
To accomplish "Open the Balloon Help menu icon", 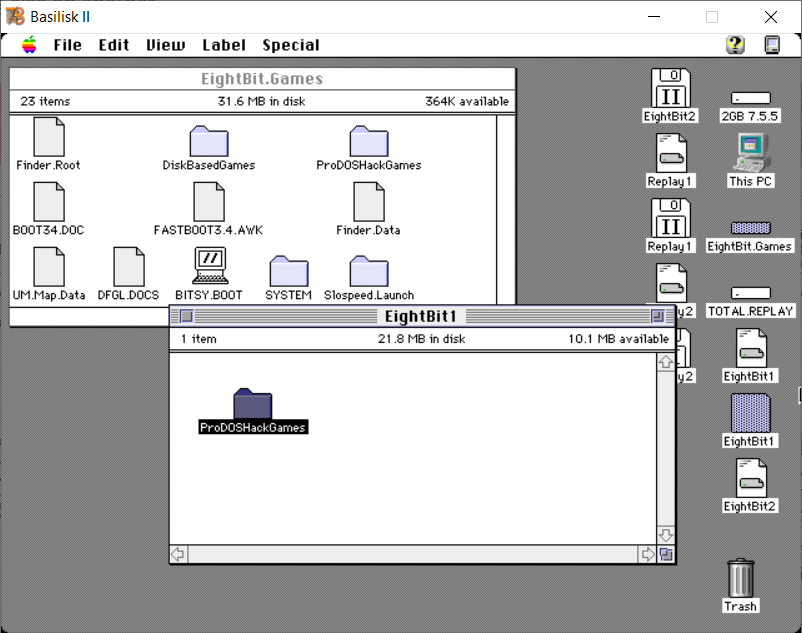I will (735, 45).
